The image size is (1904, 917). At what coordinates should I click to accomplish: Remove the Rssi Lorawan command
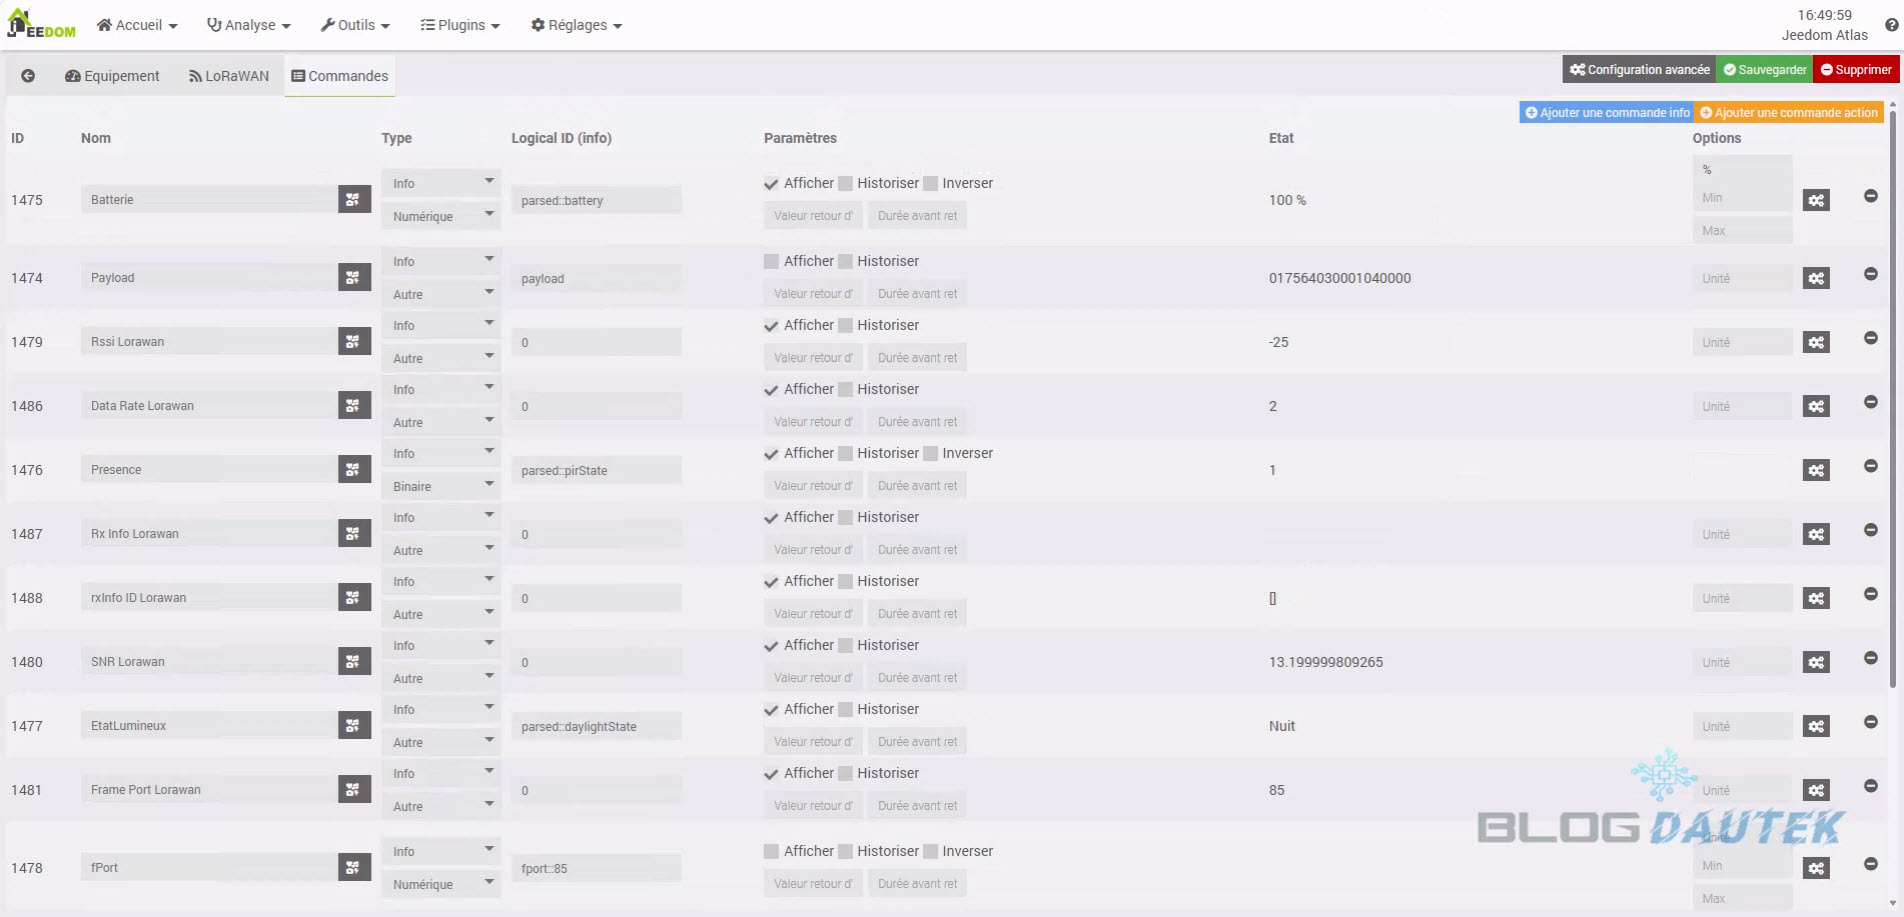click(x=1870, y=338)
